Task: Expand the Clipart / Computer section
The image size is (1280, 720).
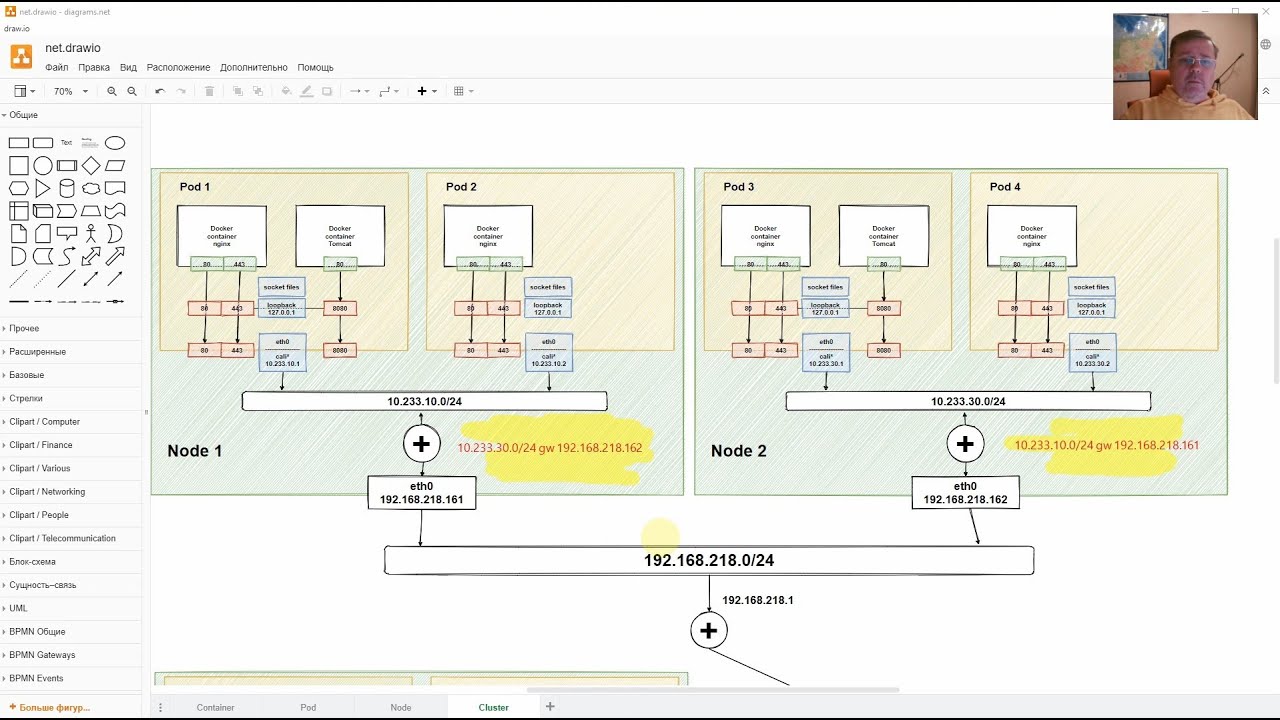Action: click(72, 422)
